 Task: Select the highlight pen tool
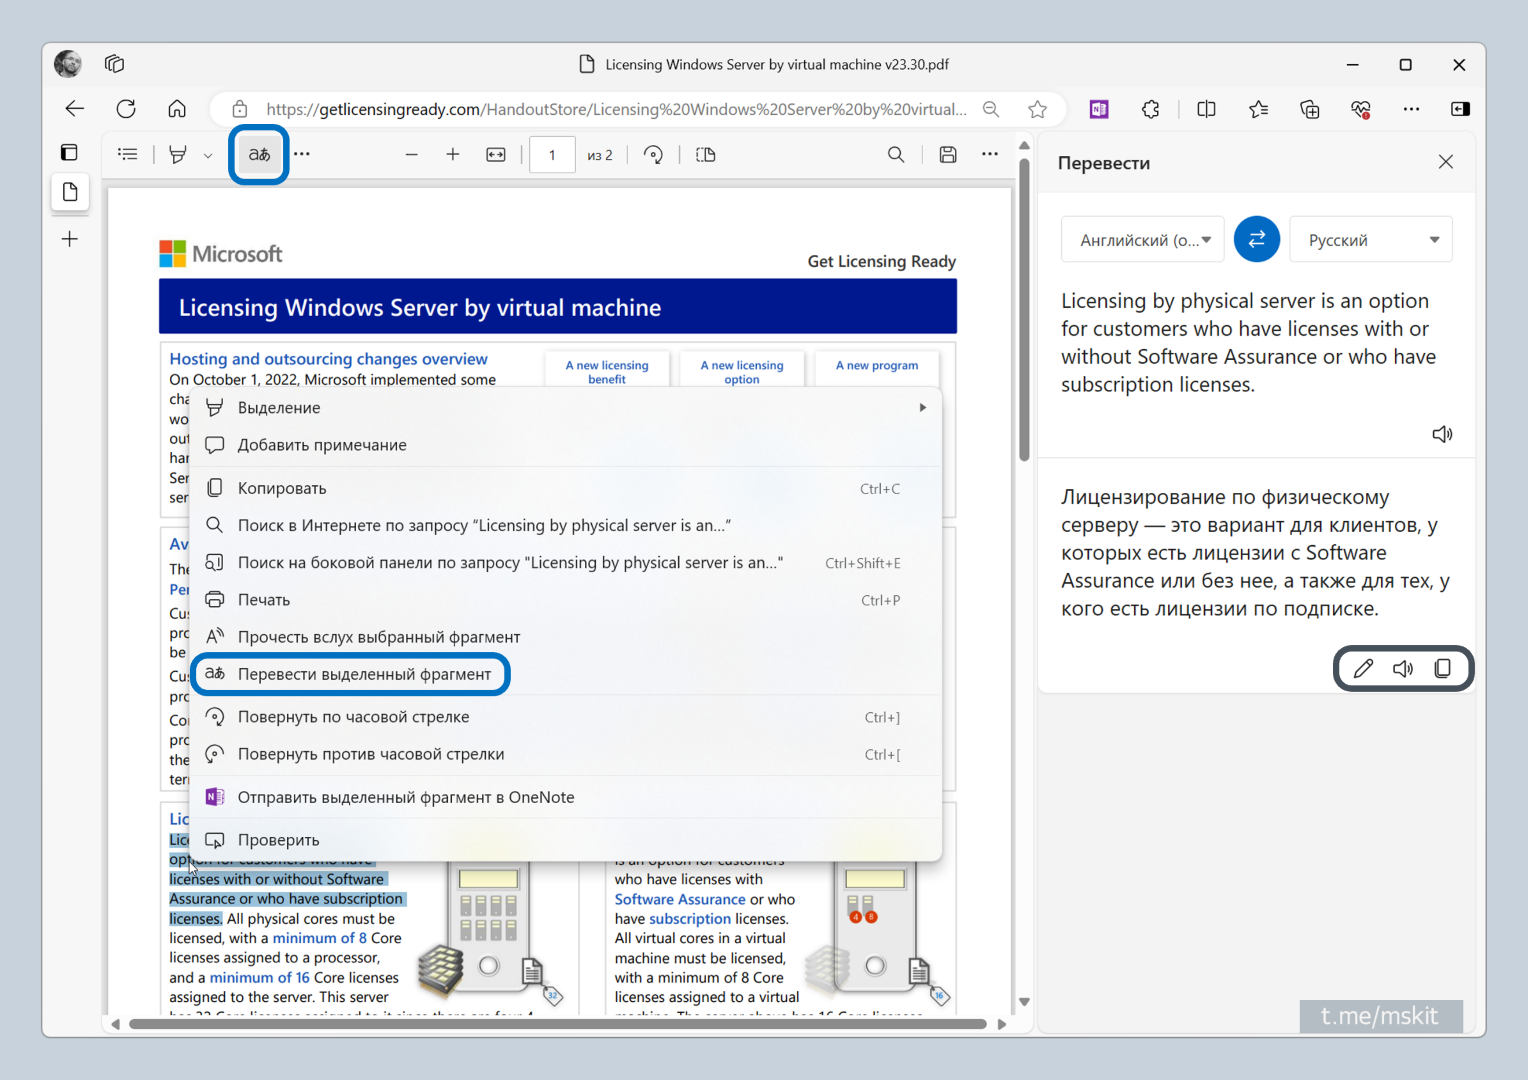[x=178, y=154]
